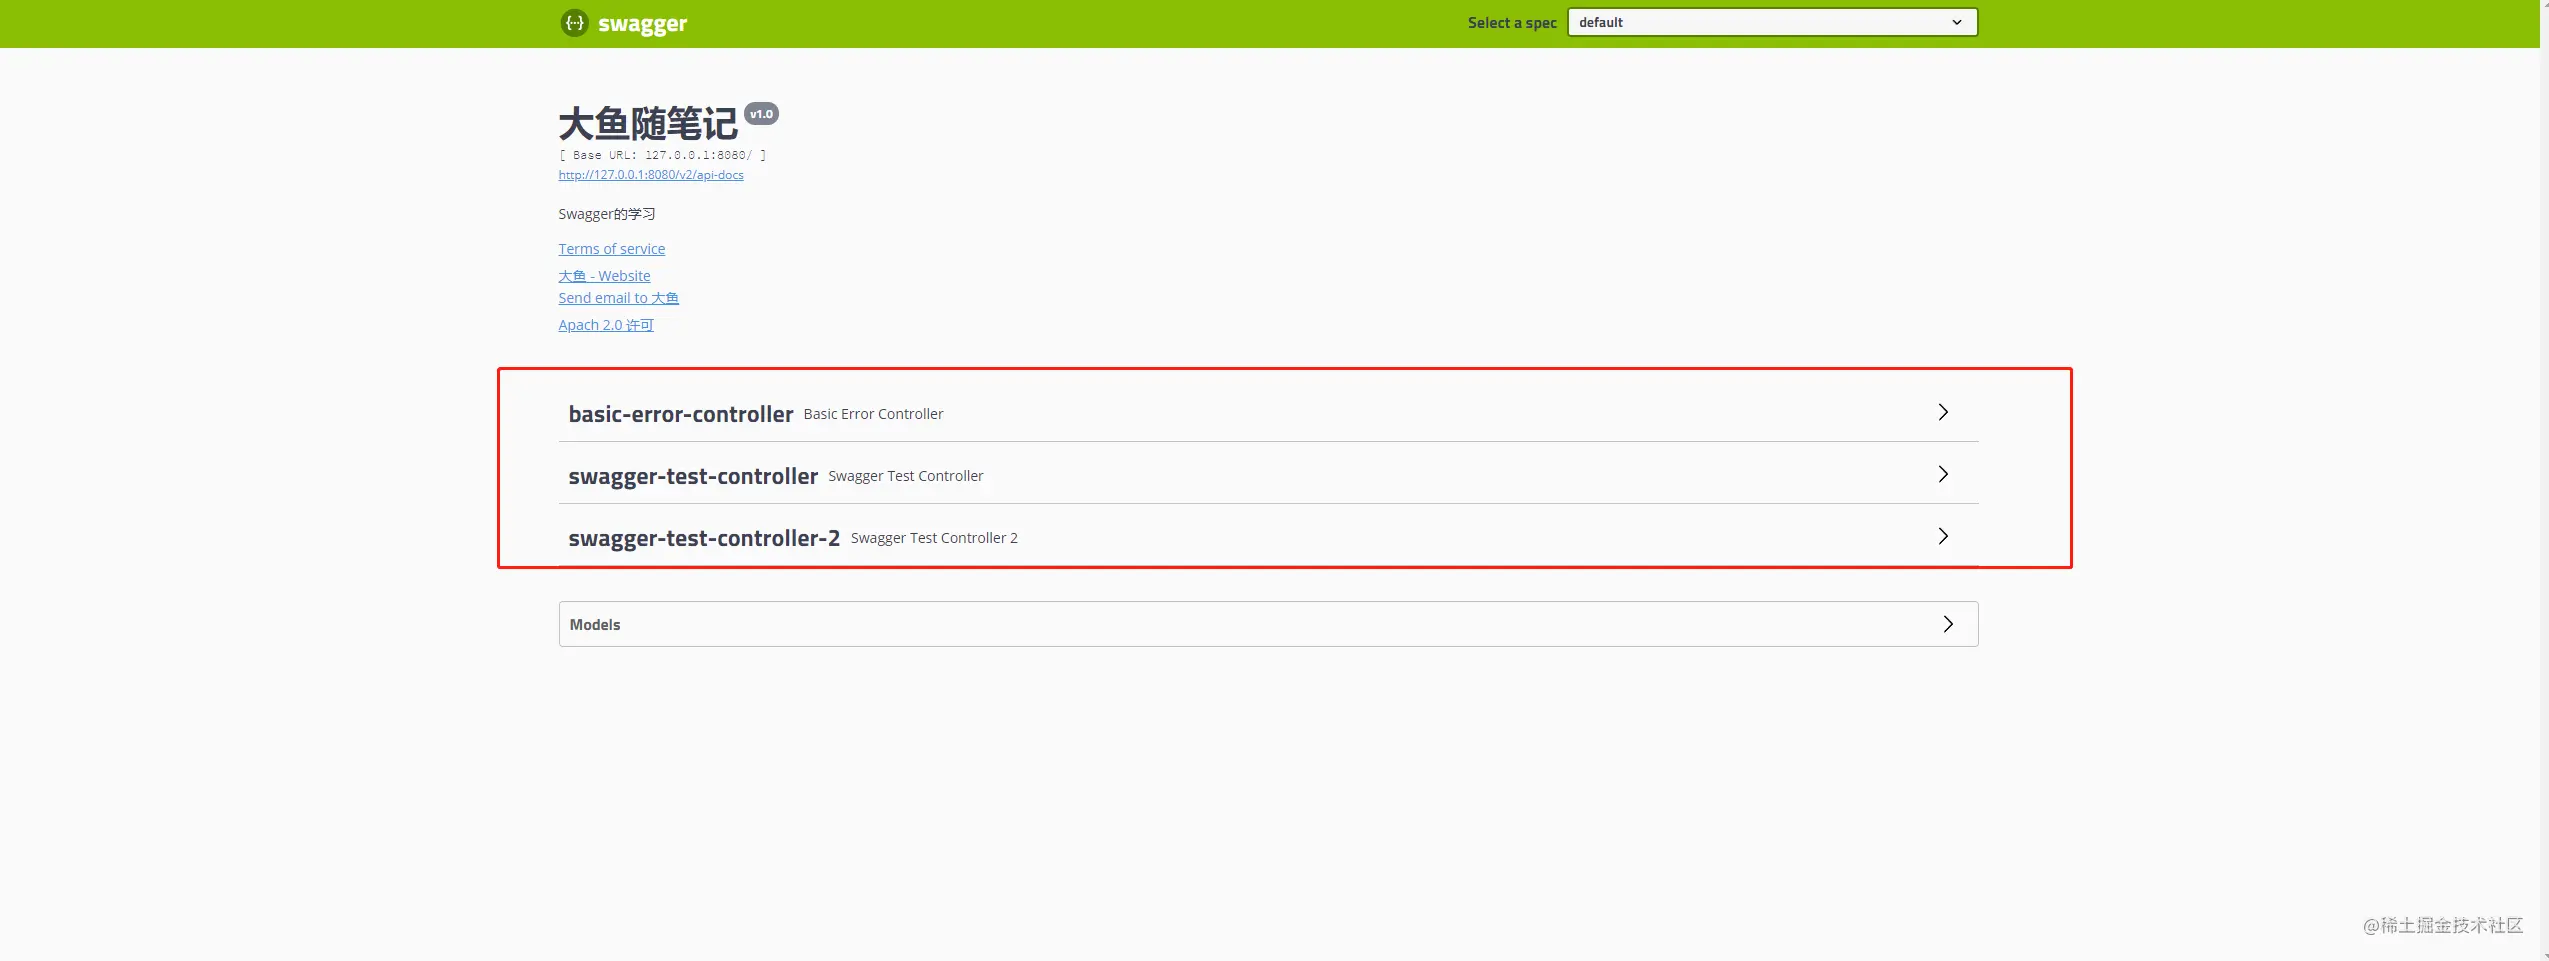Click the 大鱼随笔记 page title
Screen dimensions: 2549x961
pos(648,124)
